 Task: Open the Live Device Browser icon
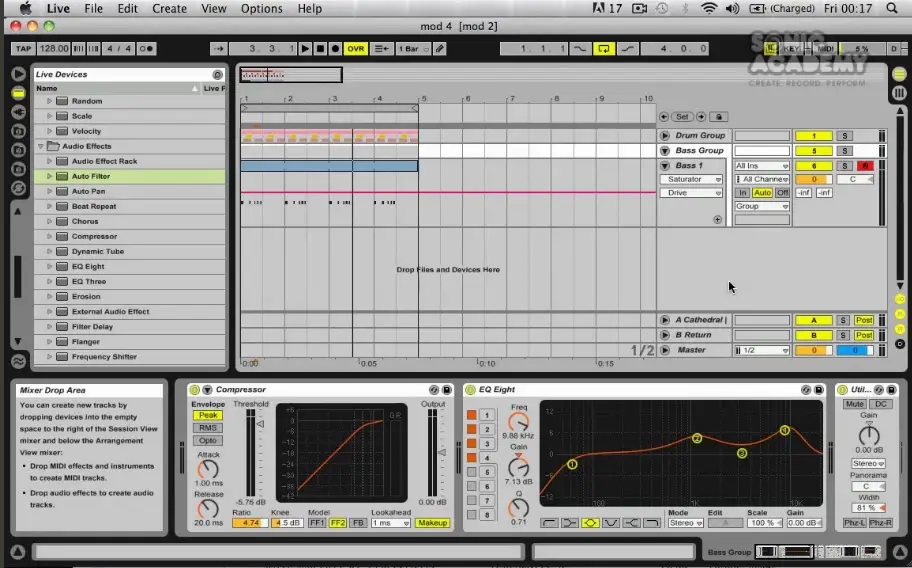click(19, 93)
